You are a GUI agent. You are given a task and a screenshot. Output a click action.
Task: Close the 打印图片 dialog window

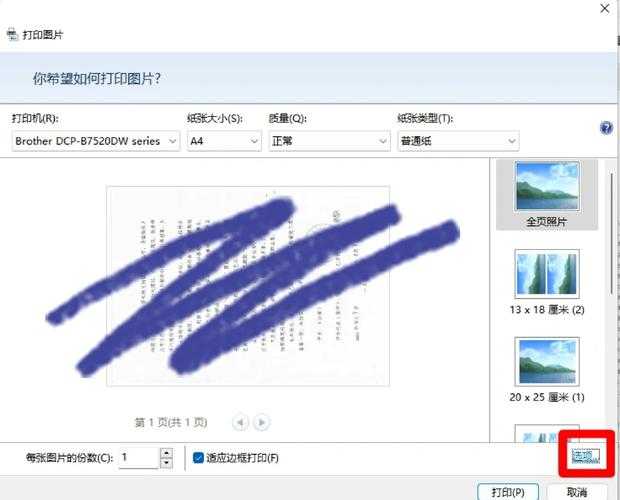pyautogui.click(x=604, y=8)
